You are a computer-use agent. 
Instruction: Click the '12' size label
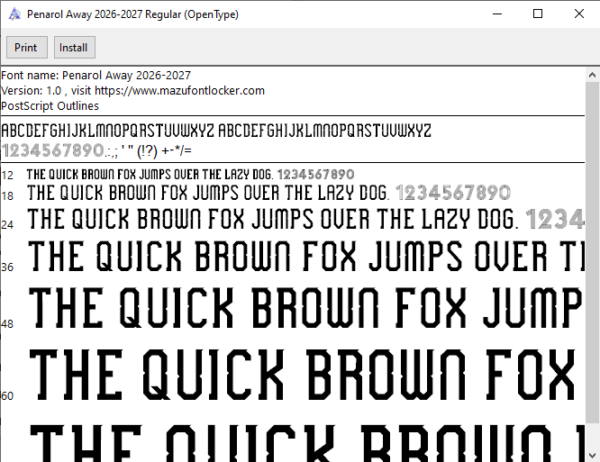point(7,175)
